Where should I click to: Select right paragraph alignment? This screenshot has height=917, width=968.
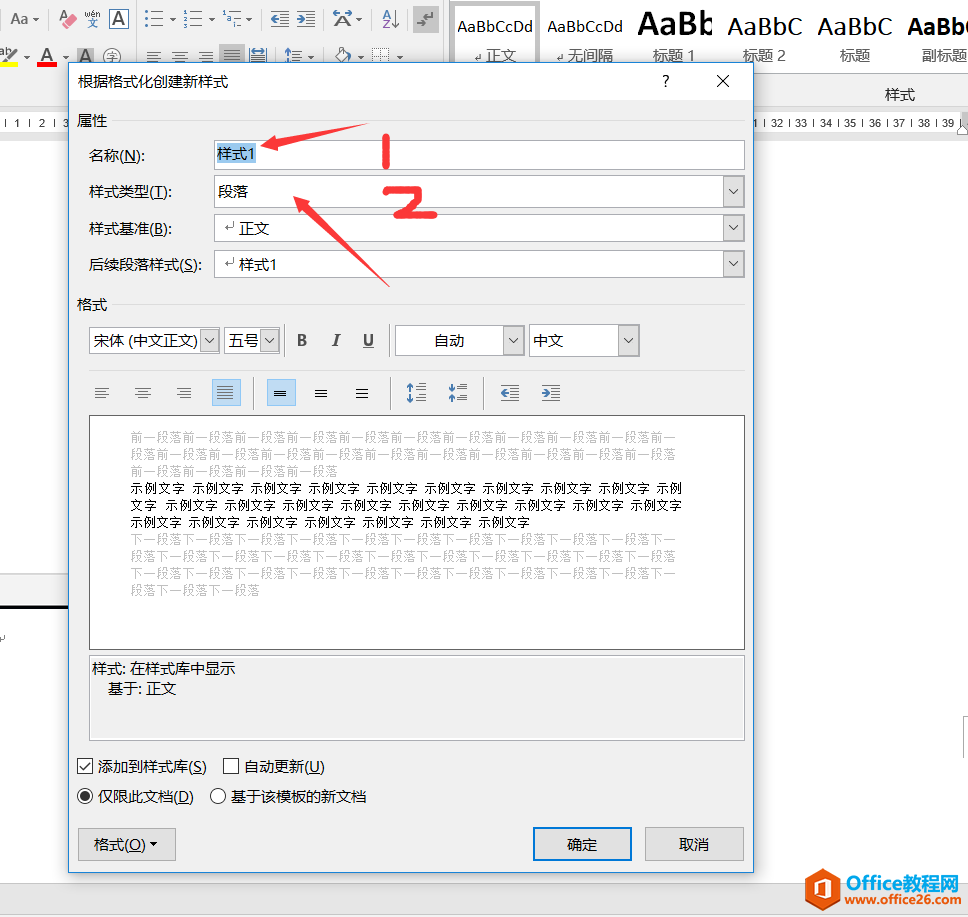tap(184, 392)
